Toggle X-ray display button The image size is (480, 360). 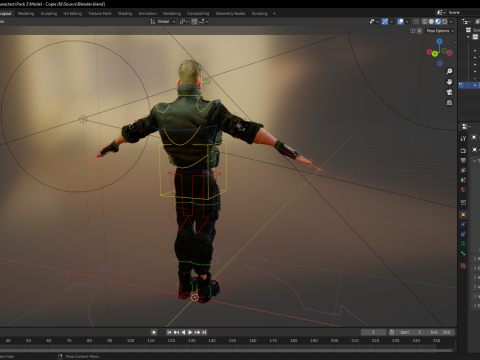(x=416, y=21)
